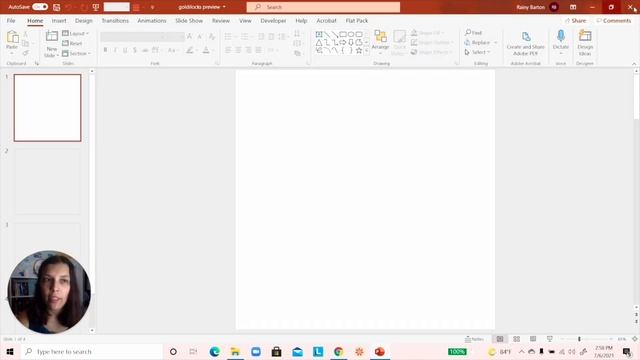Switch to the Design tab
Image resolution: width=640 pixels, height=360 pixels.
tap(84, 20)
